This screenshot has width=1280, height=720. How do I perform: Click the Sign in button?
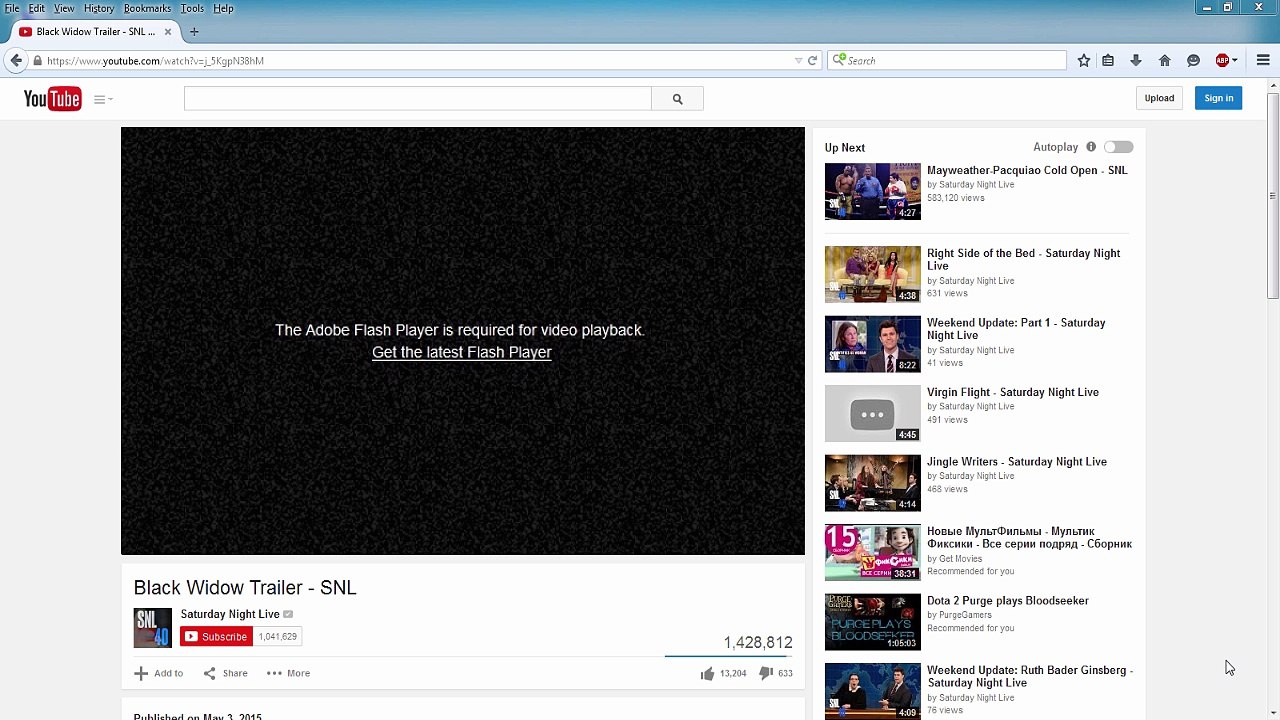point(1218,98)
